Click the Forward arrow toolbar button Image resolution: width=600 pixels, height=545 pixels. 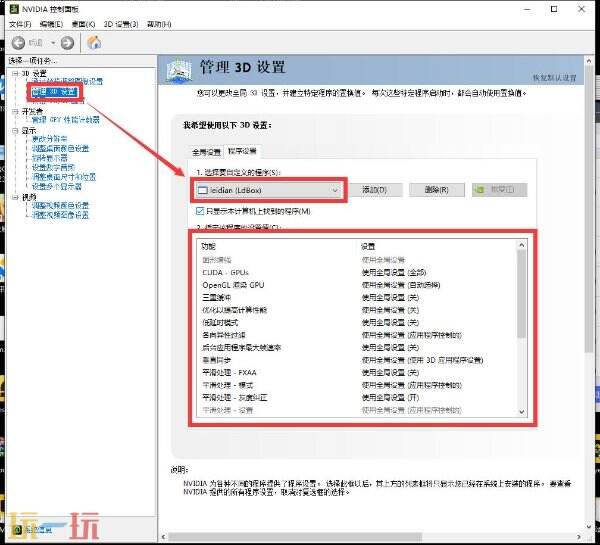pos(68,43)
